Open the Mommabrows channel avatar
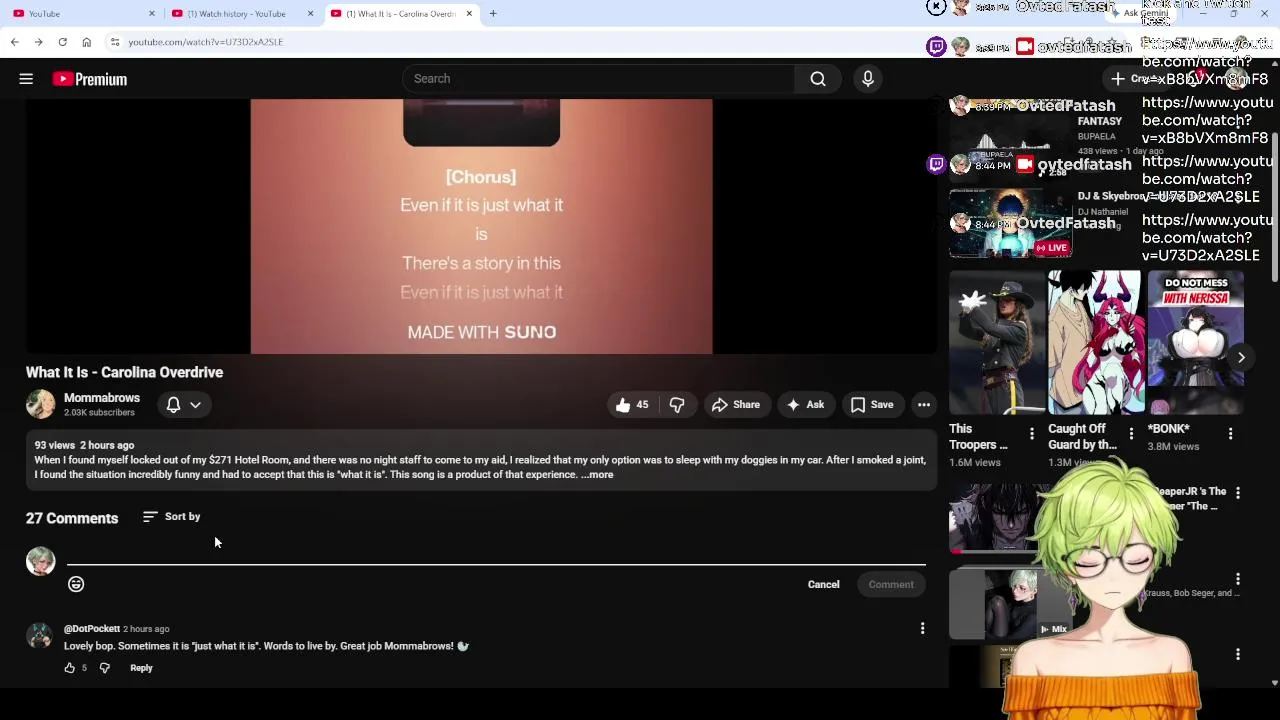The image size is (1280, 720). coord(40,404)
